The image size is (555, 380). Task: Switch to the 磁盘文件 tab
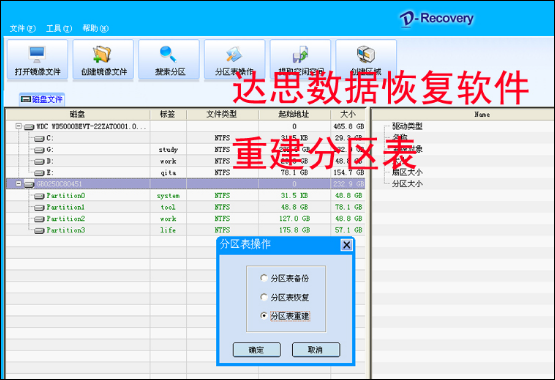(x=42, y=100)
